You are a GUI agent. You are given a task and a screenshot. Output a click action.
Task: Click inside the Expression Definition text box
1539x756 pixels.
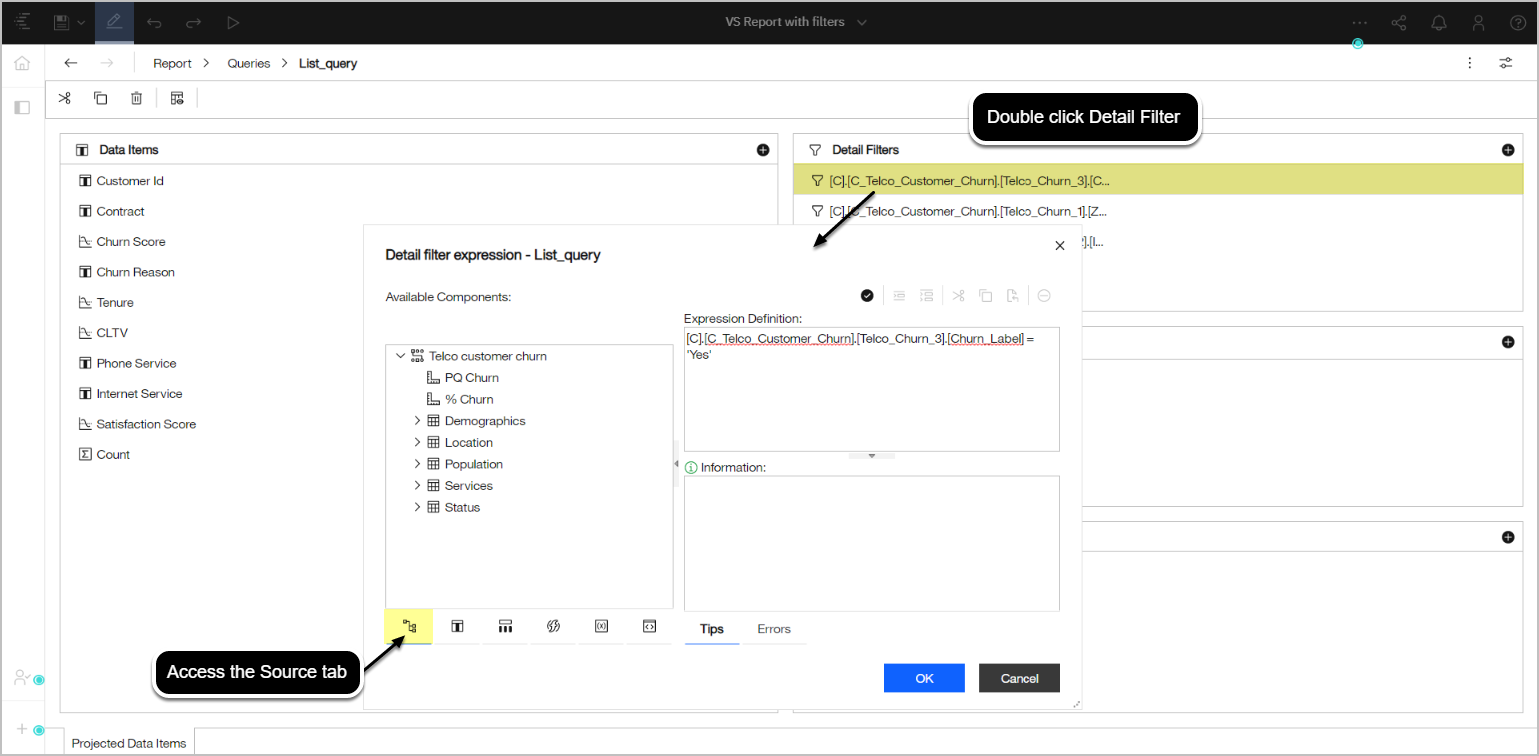(x=870, y=400)
